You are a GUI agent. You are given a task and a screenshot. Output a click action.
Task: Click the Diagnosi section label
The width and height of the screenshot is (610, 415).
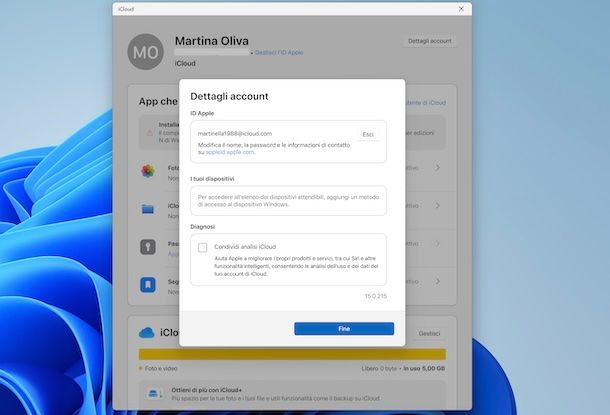click(203, 227)
